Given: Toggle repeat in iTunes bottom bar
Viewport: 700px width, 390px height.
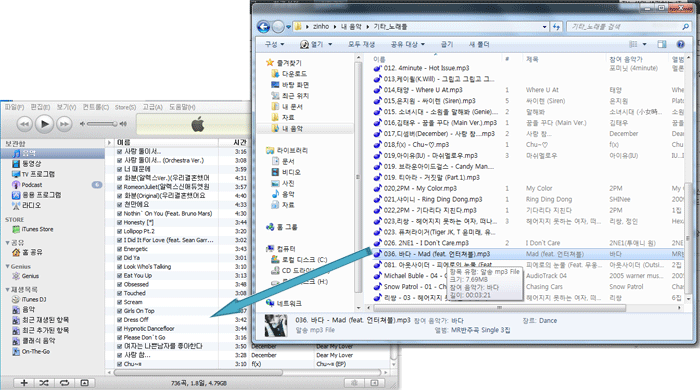Looking at the screenshot, I should pos(64,382).
